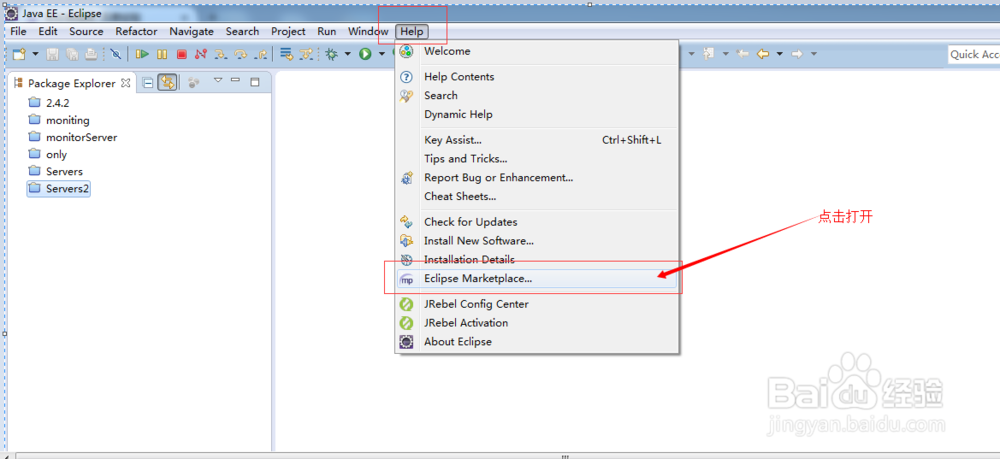
Task: Click the Forward navigation arrow
Action: point(797,54)
